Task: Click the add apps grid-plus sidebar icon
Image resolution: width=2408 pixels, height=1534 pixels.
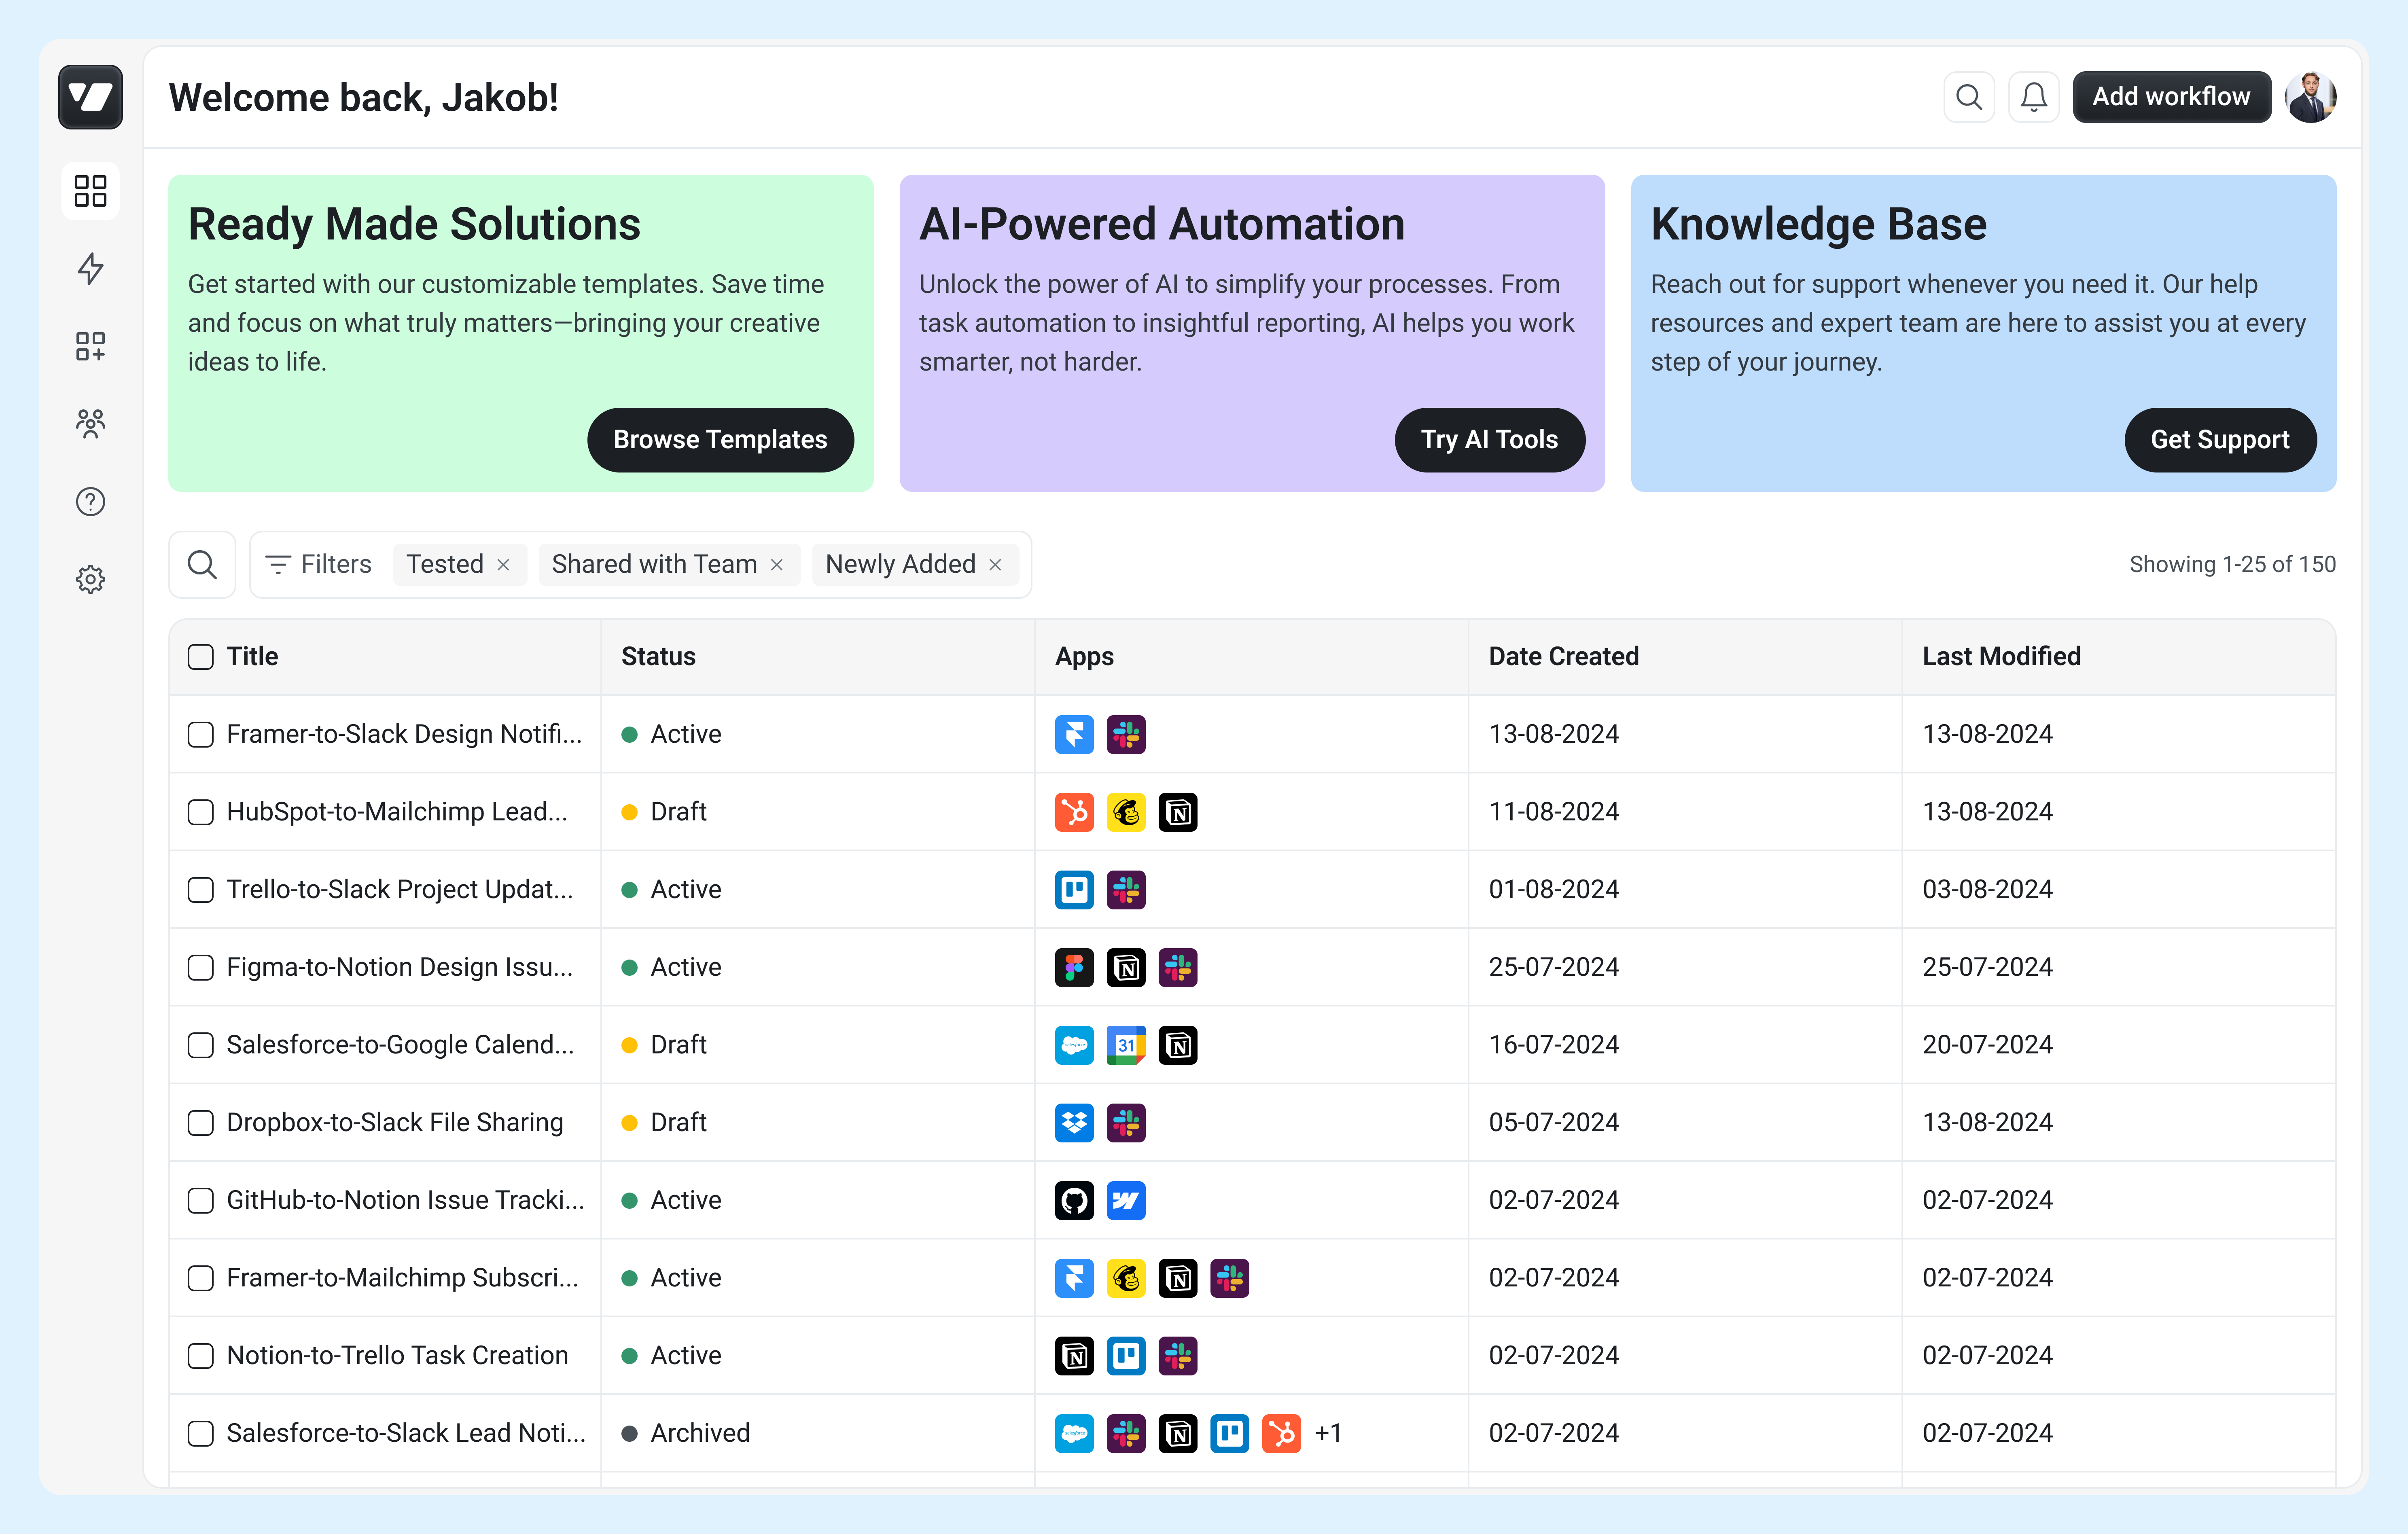Action: [90, 346]
